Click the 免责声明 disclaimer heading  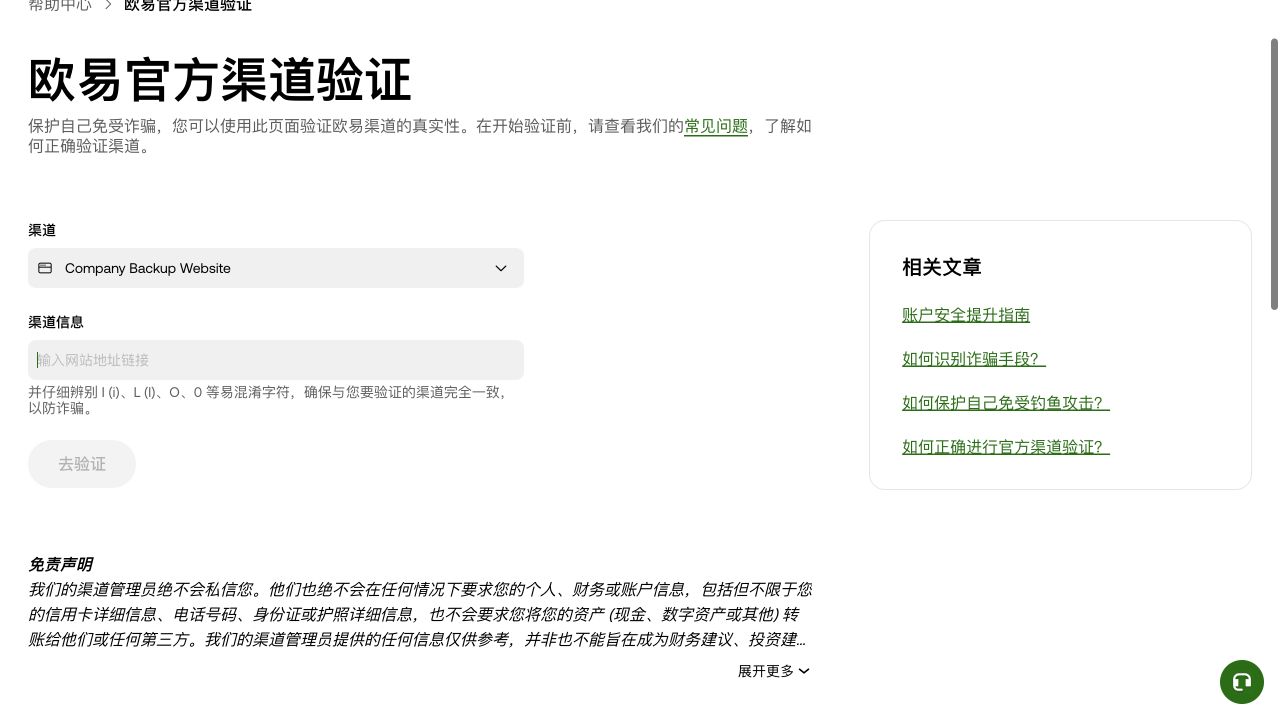(60, 564)
